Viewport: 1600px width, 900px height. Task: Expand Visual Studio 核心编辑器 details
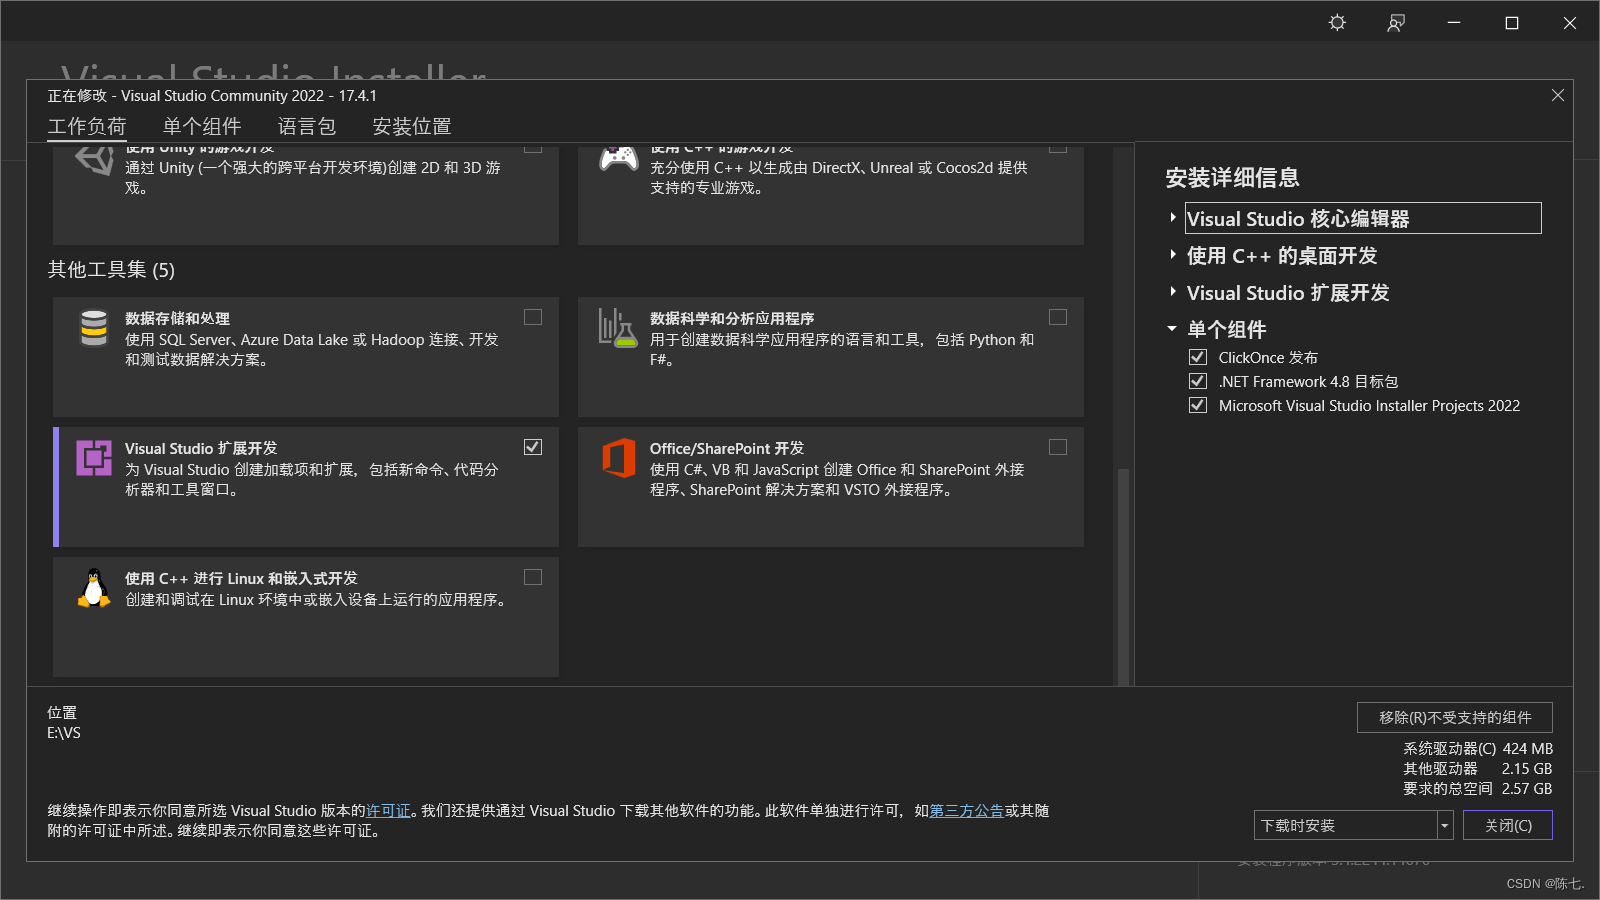point(1172,217)
